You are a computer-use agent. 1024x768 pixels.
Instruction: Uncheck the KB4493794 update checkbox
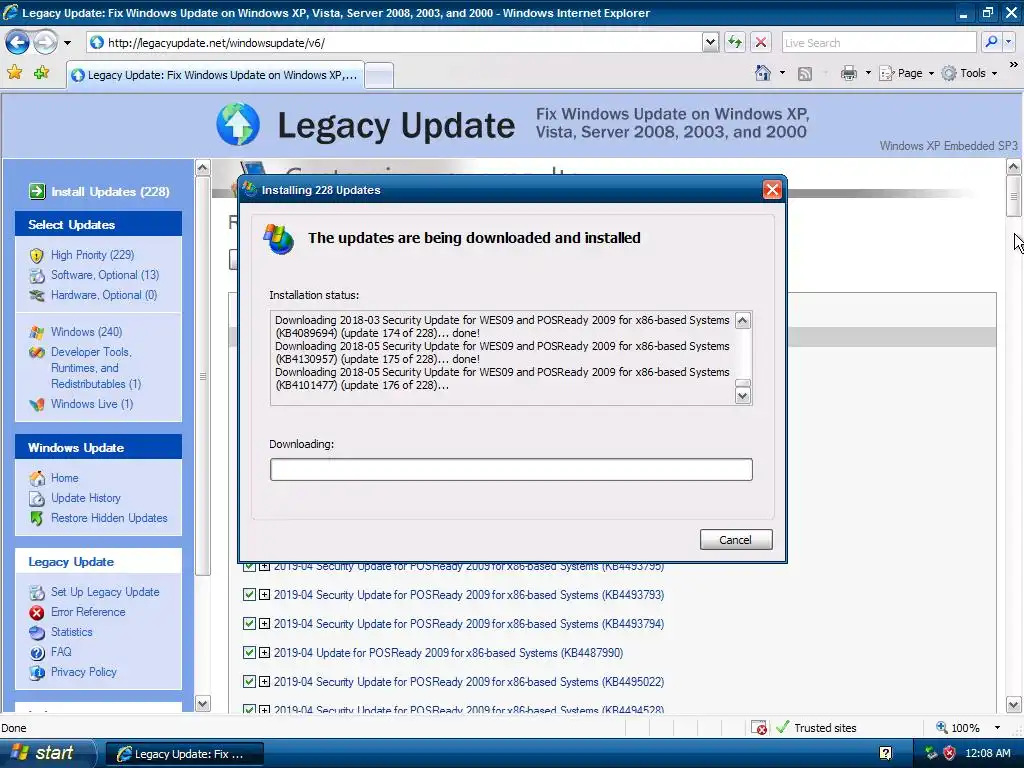click(249, 624)
